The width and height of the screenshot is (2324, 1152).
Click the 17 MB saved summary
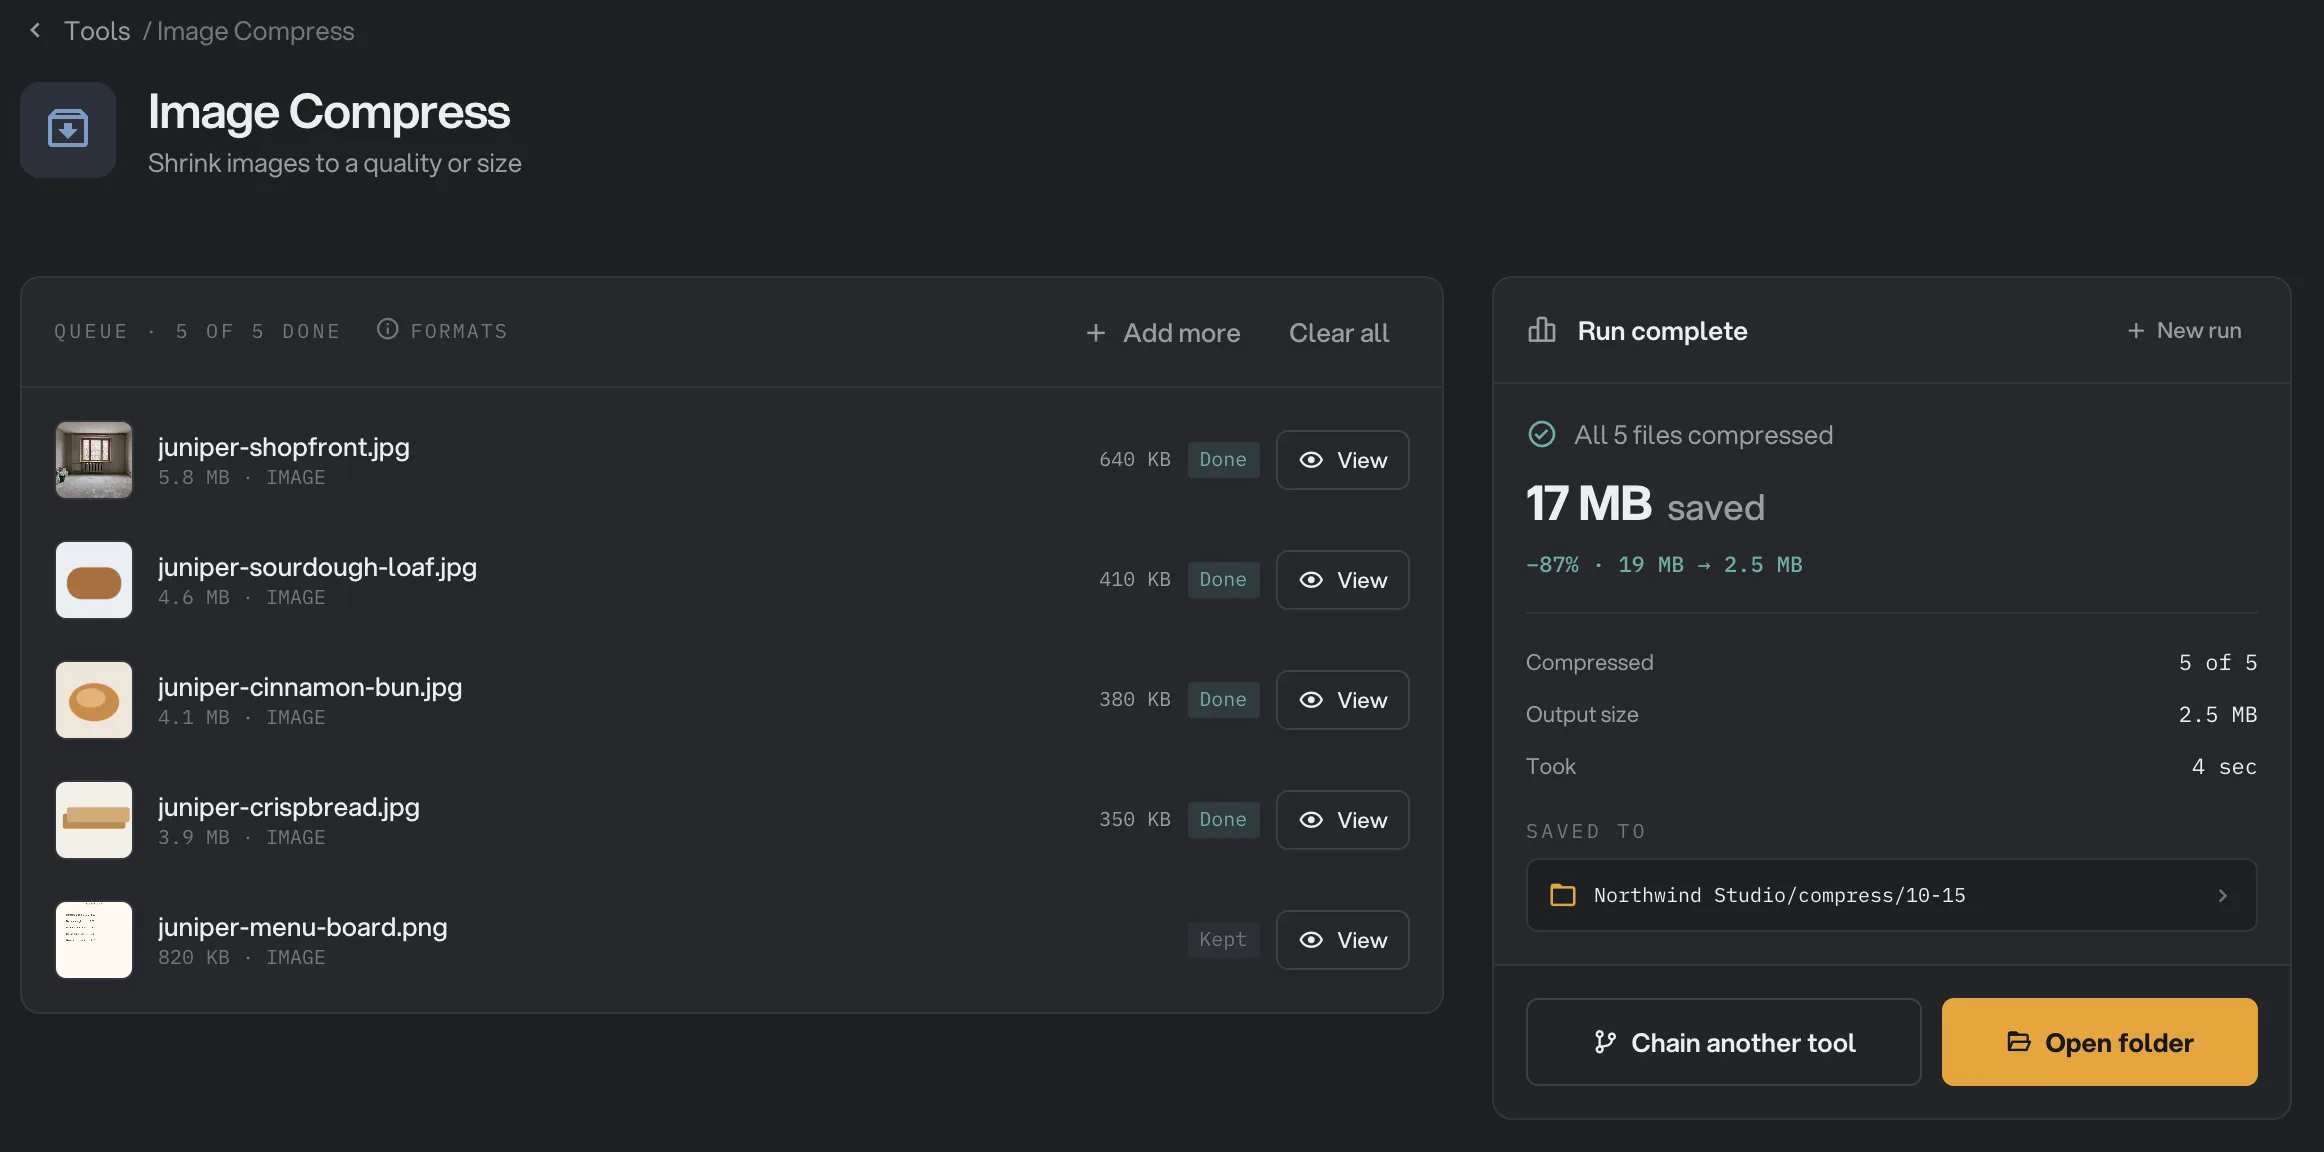(1645, 504)
